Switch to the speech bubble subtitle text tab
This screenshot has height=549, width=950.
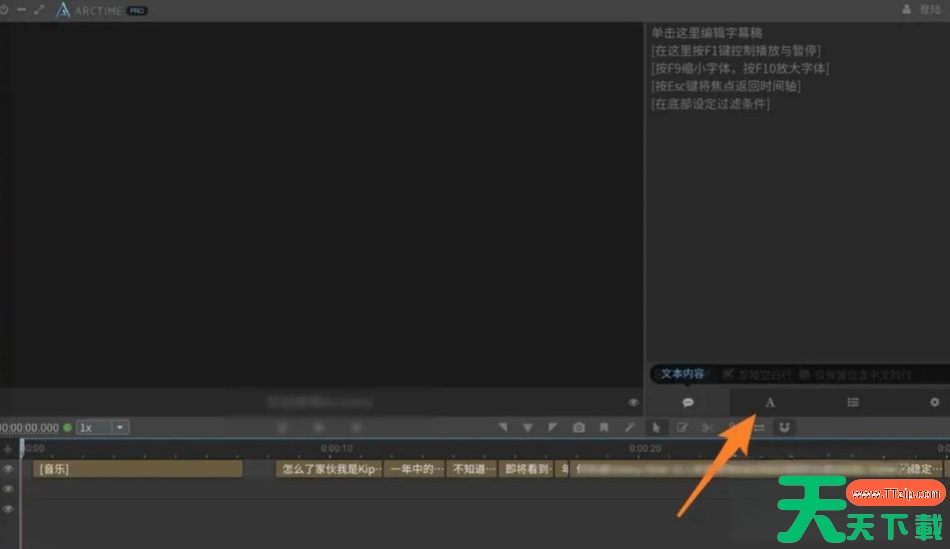pos(688,402)
